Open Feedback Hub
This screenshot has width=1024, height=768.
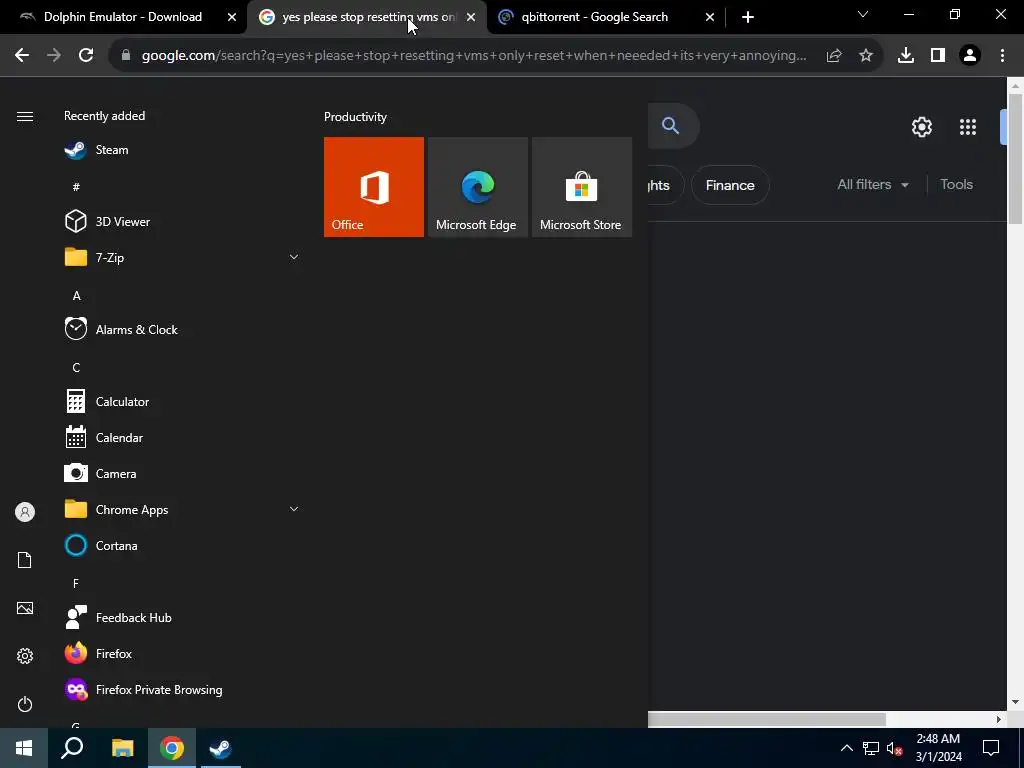pyautogui.click(x=181, y=617)
